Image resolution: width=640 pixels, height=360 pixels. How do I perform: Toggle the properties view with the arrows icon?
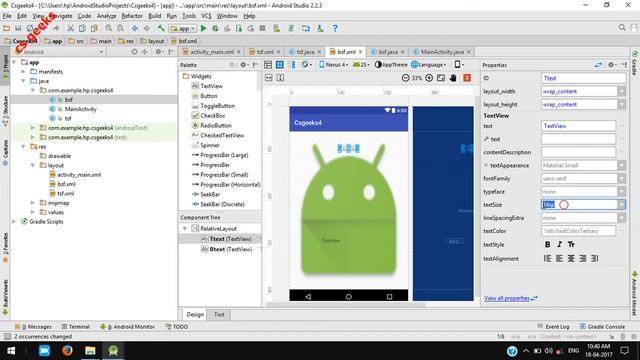coord(598,64)
